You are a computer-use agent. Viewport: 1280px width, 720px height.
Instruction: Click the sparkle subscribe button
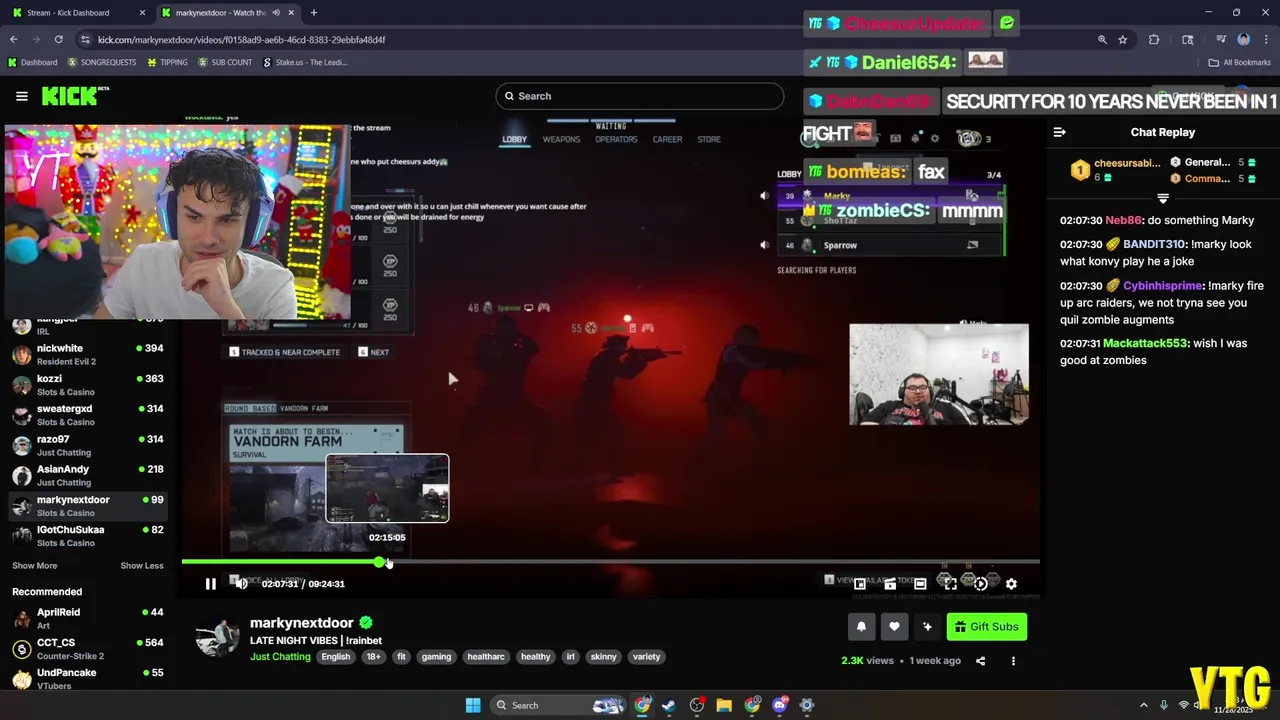click(927, 627)
